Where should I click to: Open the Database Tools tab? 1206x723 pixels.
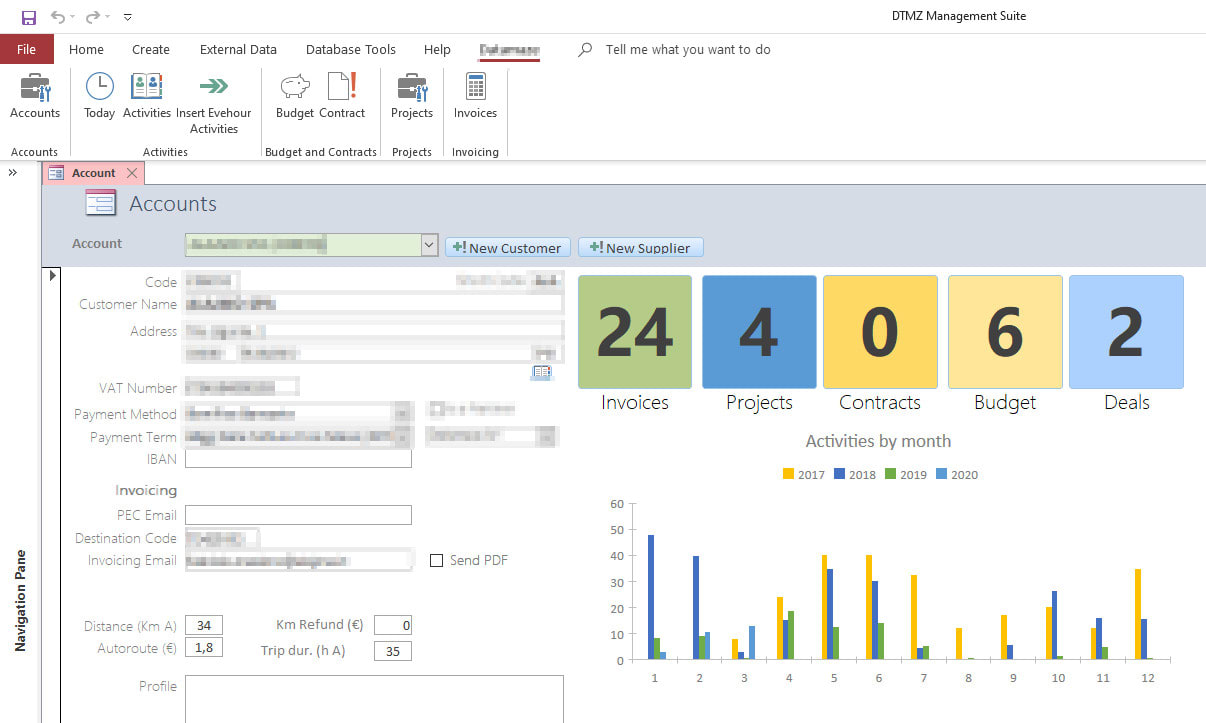click(x=351, y=49)
